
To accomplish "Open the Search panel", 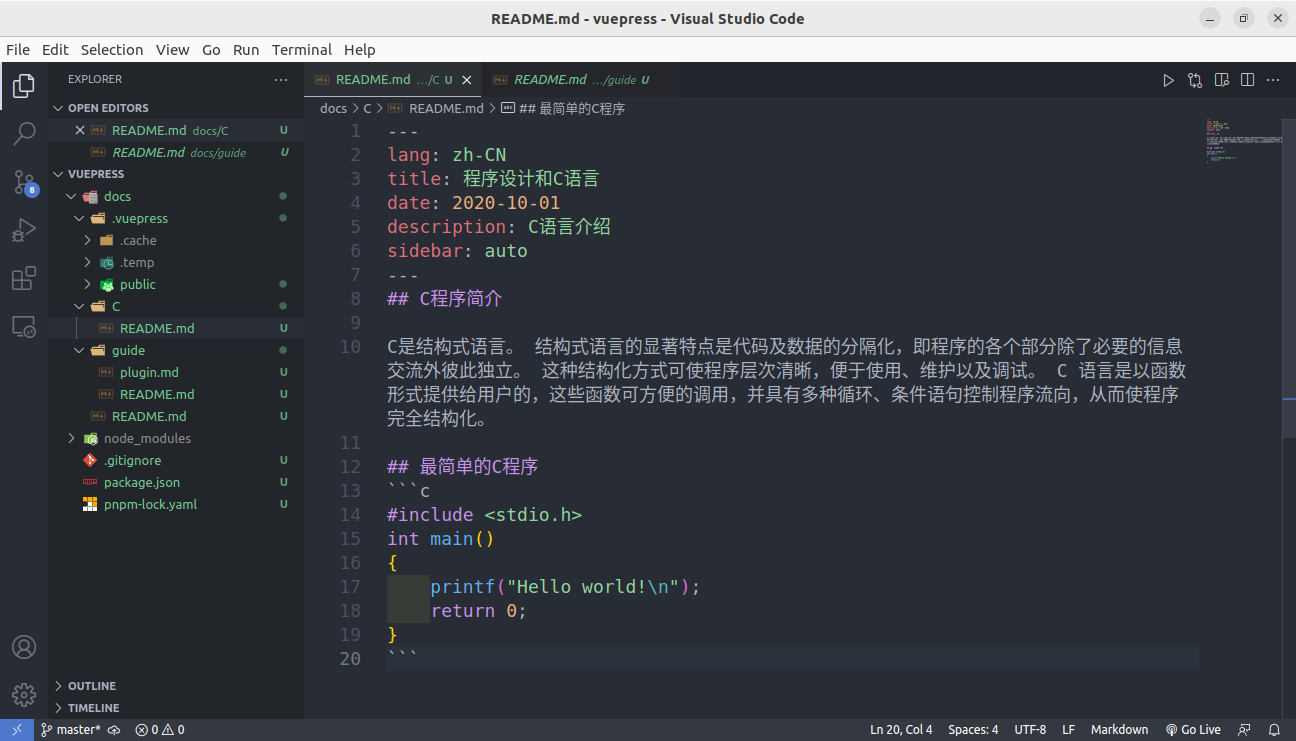I will pos(23,134).
